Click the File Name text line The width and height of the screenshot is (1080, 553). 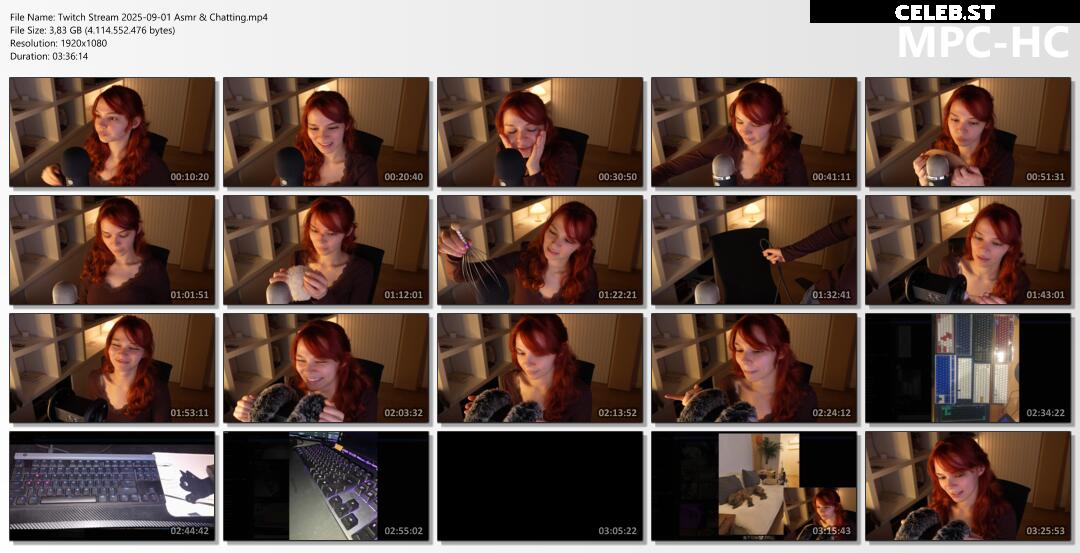139,17
